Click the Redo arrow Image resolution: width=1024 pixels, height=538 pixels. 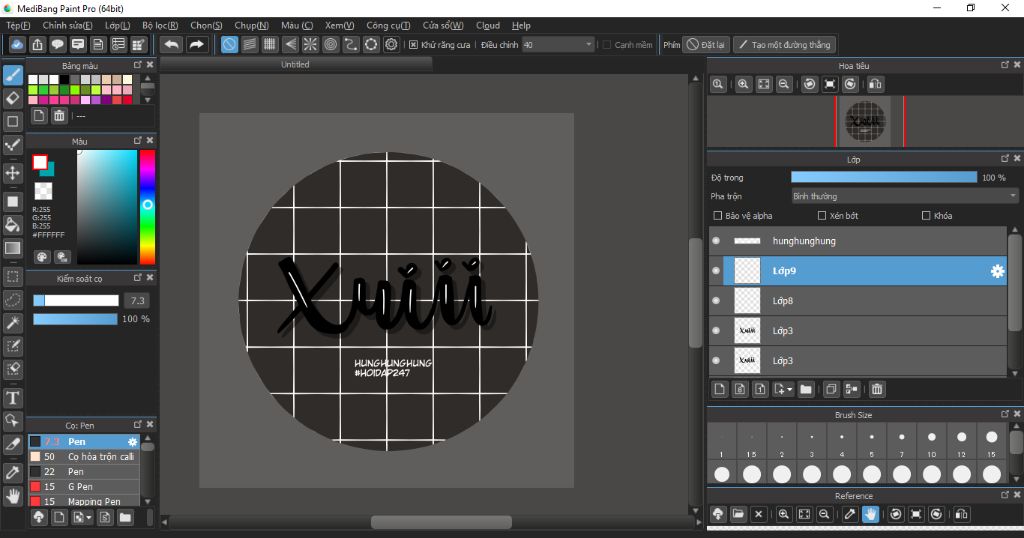196,44
